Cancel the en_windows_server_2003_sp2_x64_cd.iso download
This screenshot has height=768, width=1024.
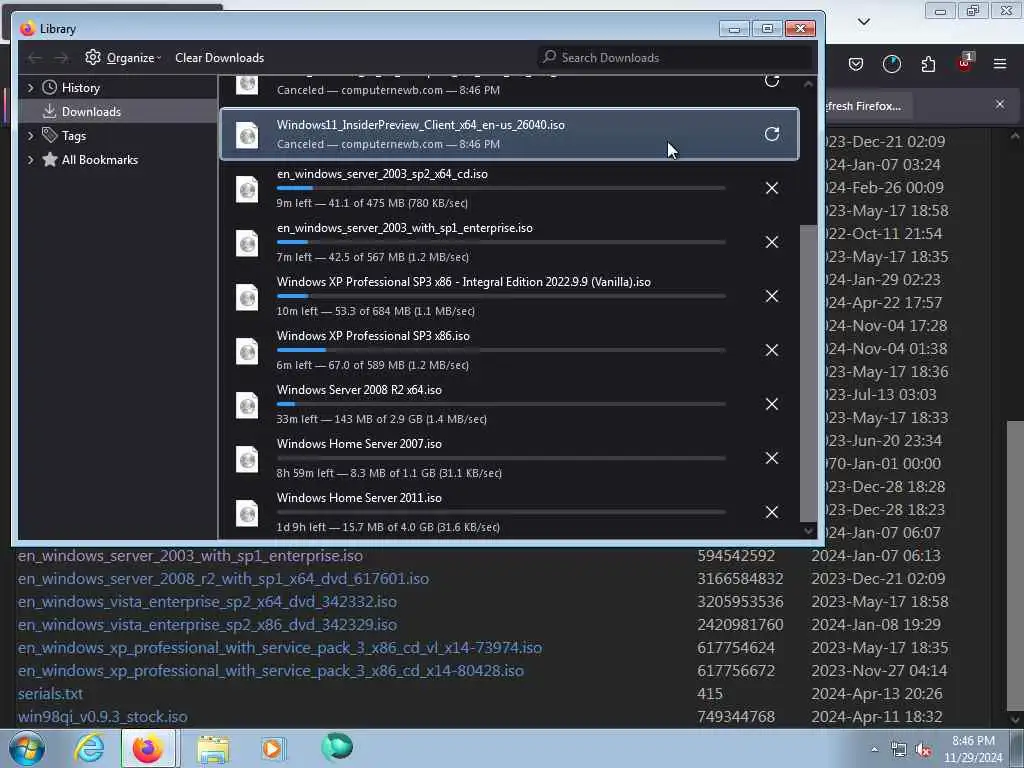[x=772, y=188]
